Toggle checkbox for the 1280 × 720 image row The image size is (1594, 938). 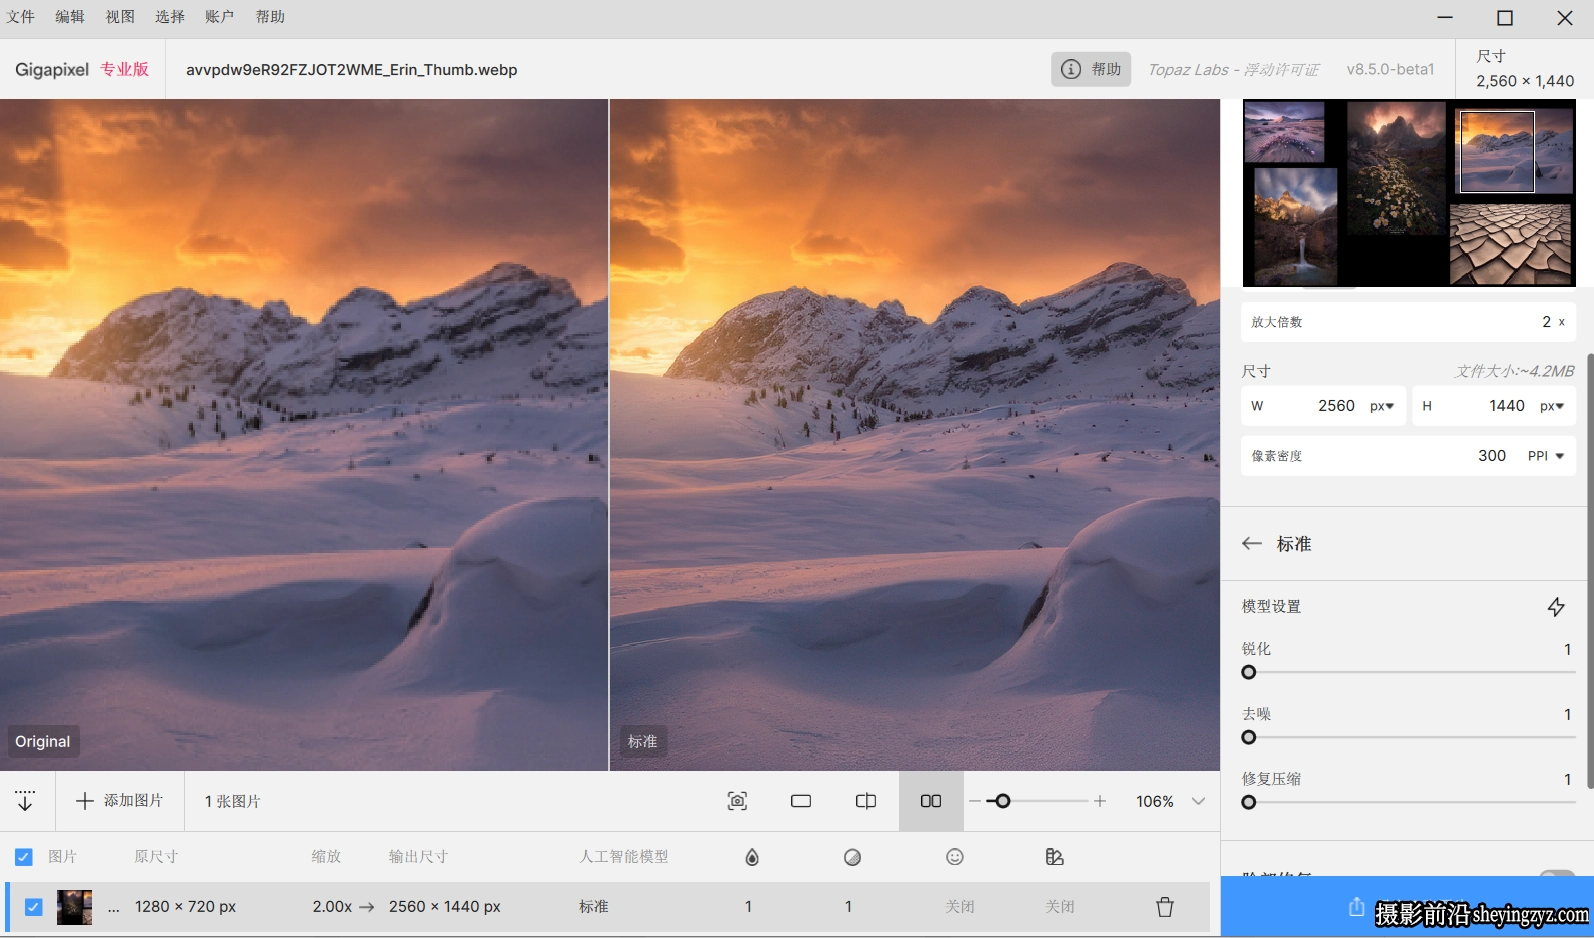click(x=33, y=907)
